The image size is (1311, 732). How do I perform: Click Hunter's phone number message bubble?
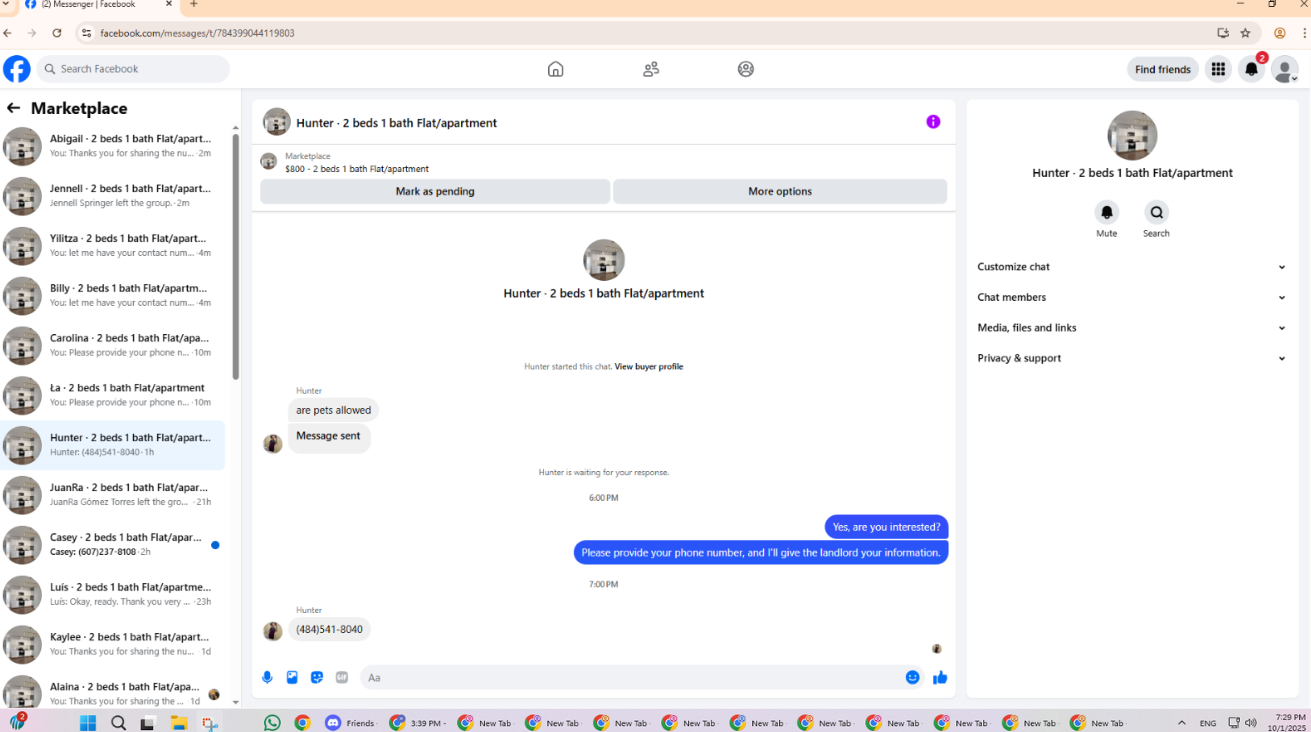pyautogui.click(x=329, y=629)
